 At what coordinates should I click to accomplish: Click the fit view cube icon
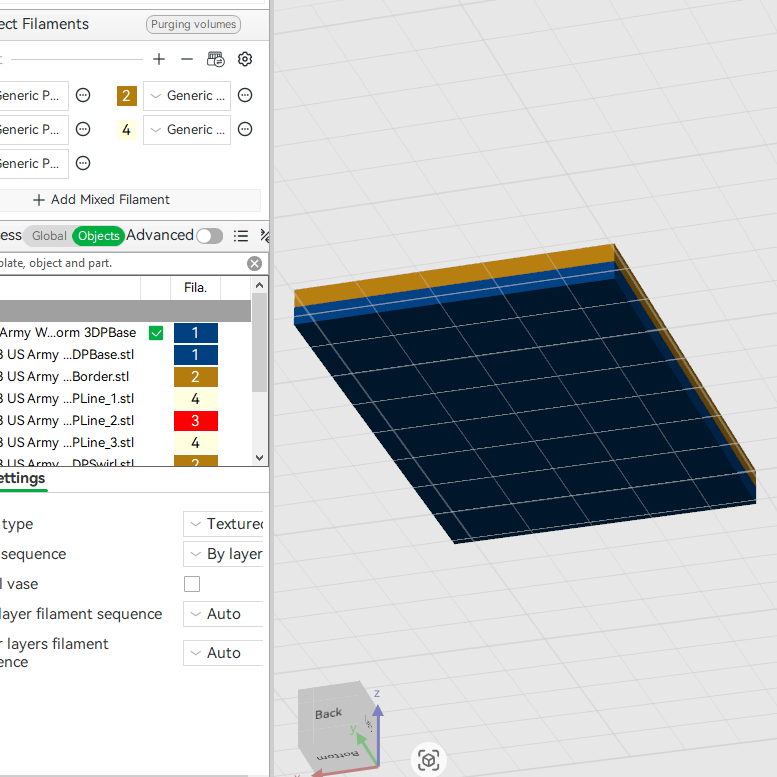point(428,760)
